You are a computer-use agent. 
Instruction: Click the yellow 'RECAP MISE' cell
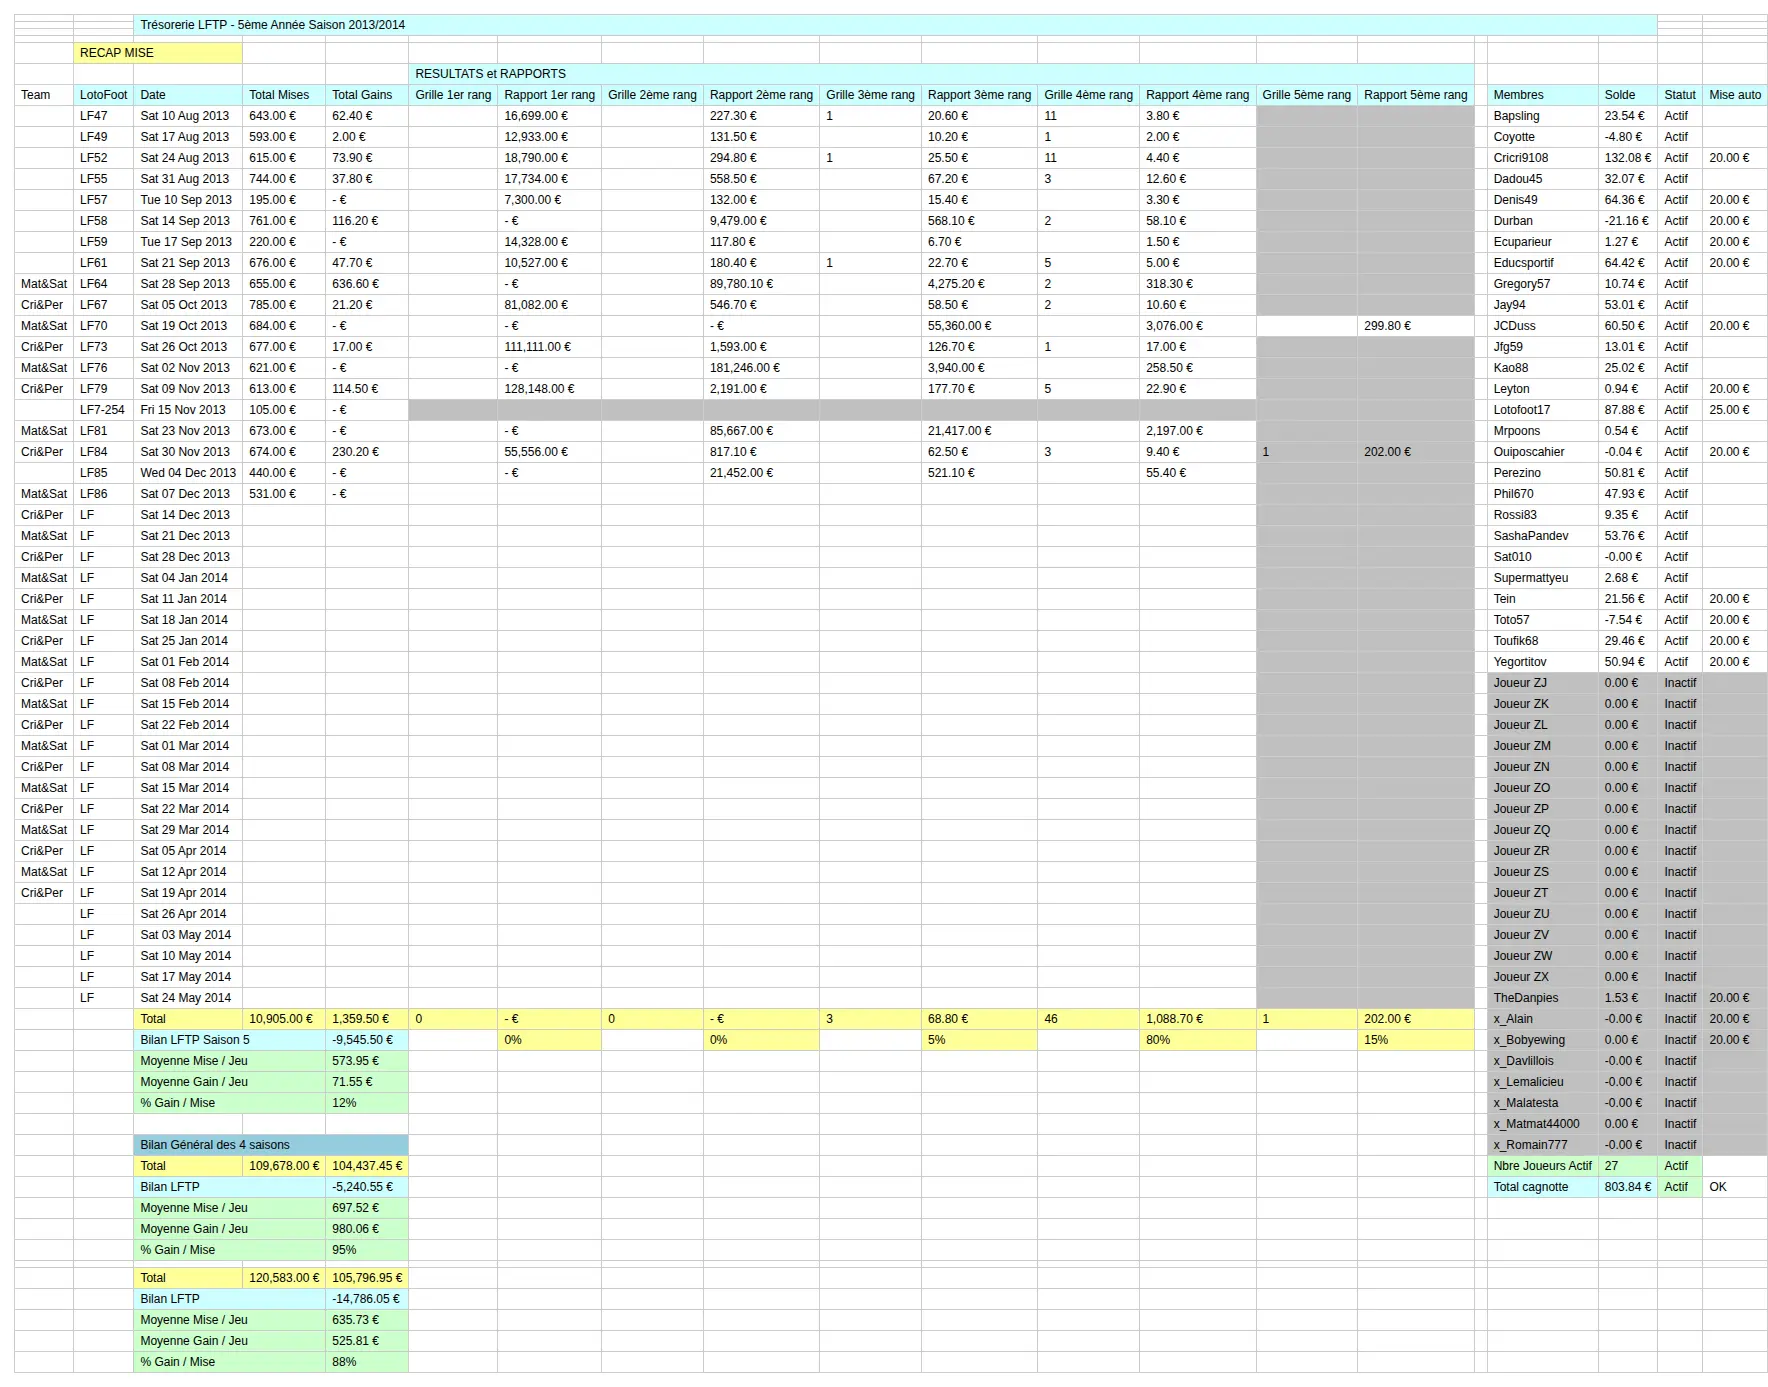[158, 53]
